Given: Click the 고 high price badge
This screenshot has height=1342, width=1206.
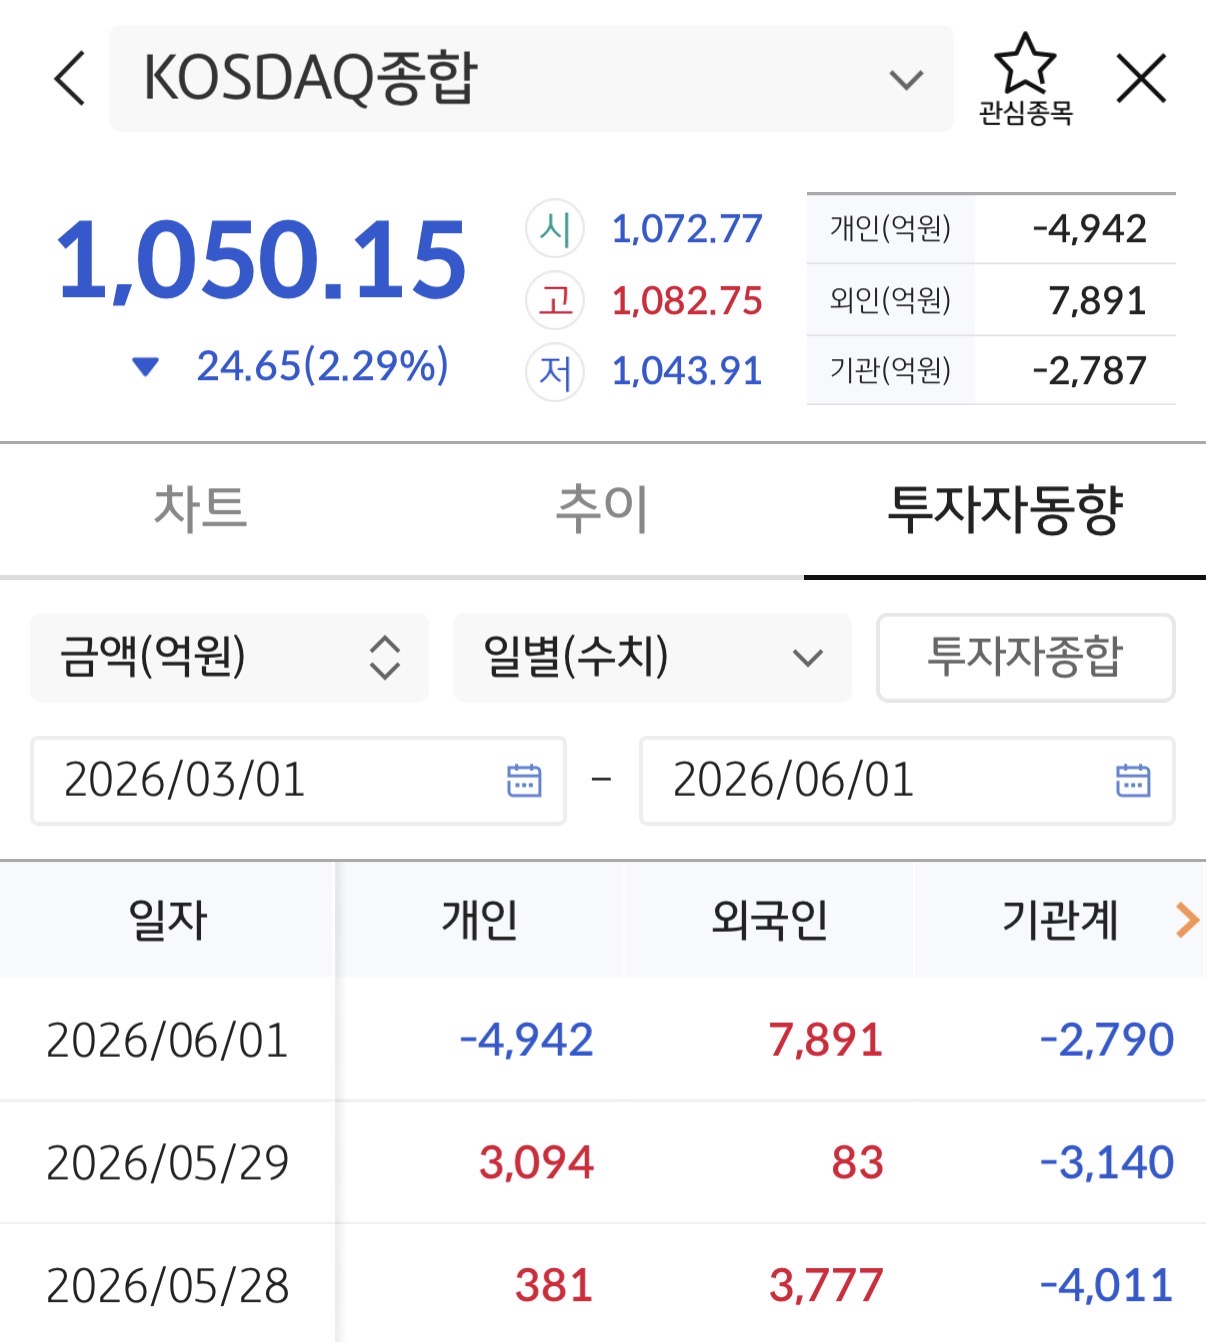Looking at the screenshot, I should tap(555, 300).
